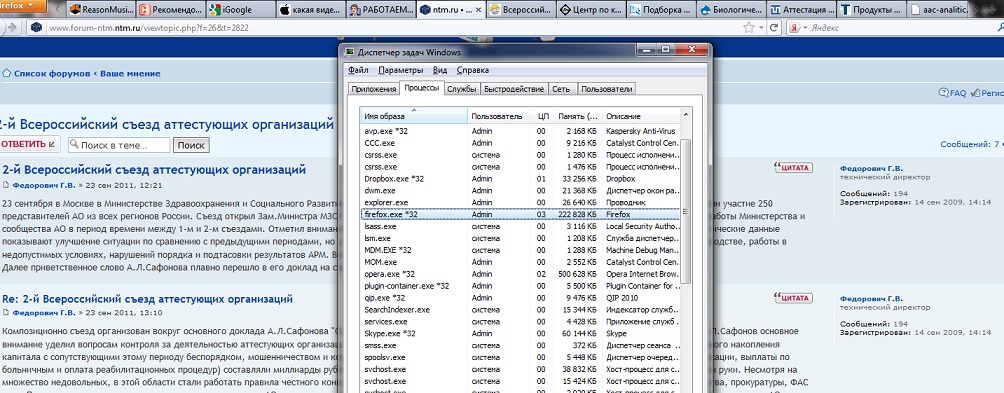Open the Файл menu in Task Manager

point(359,70)
